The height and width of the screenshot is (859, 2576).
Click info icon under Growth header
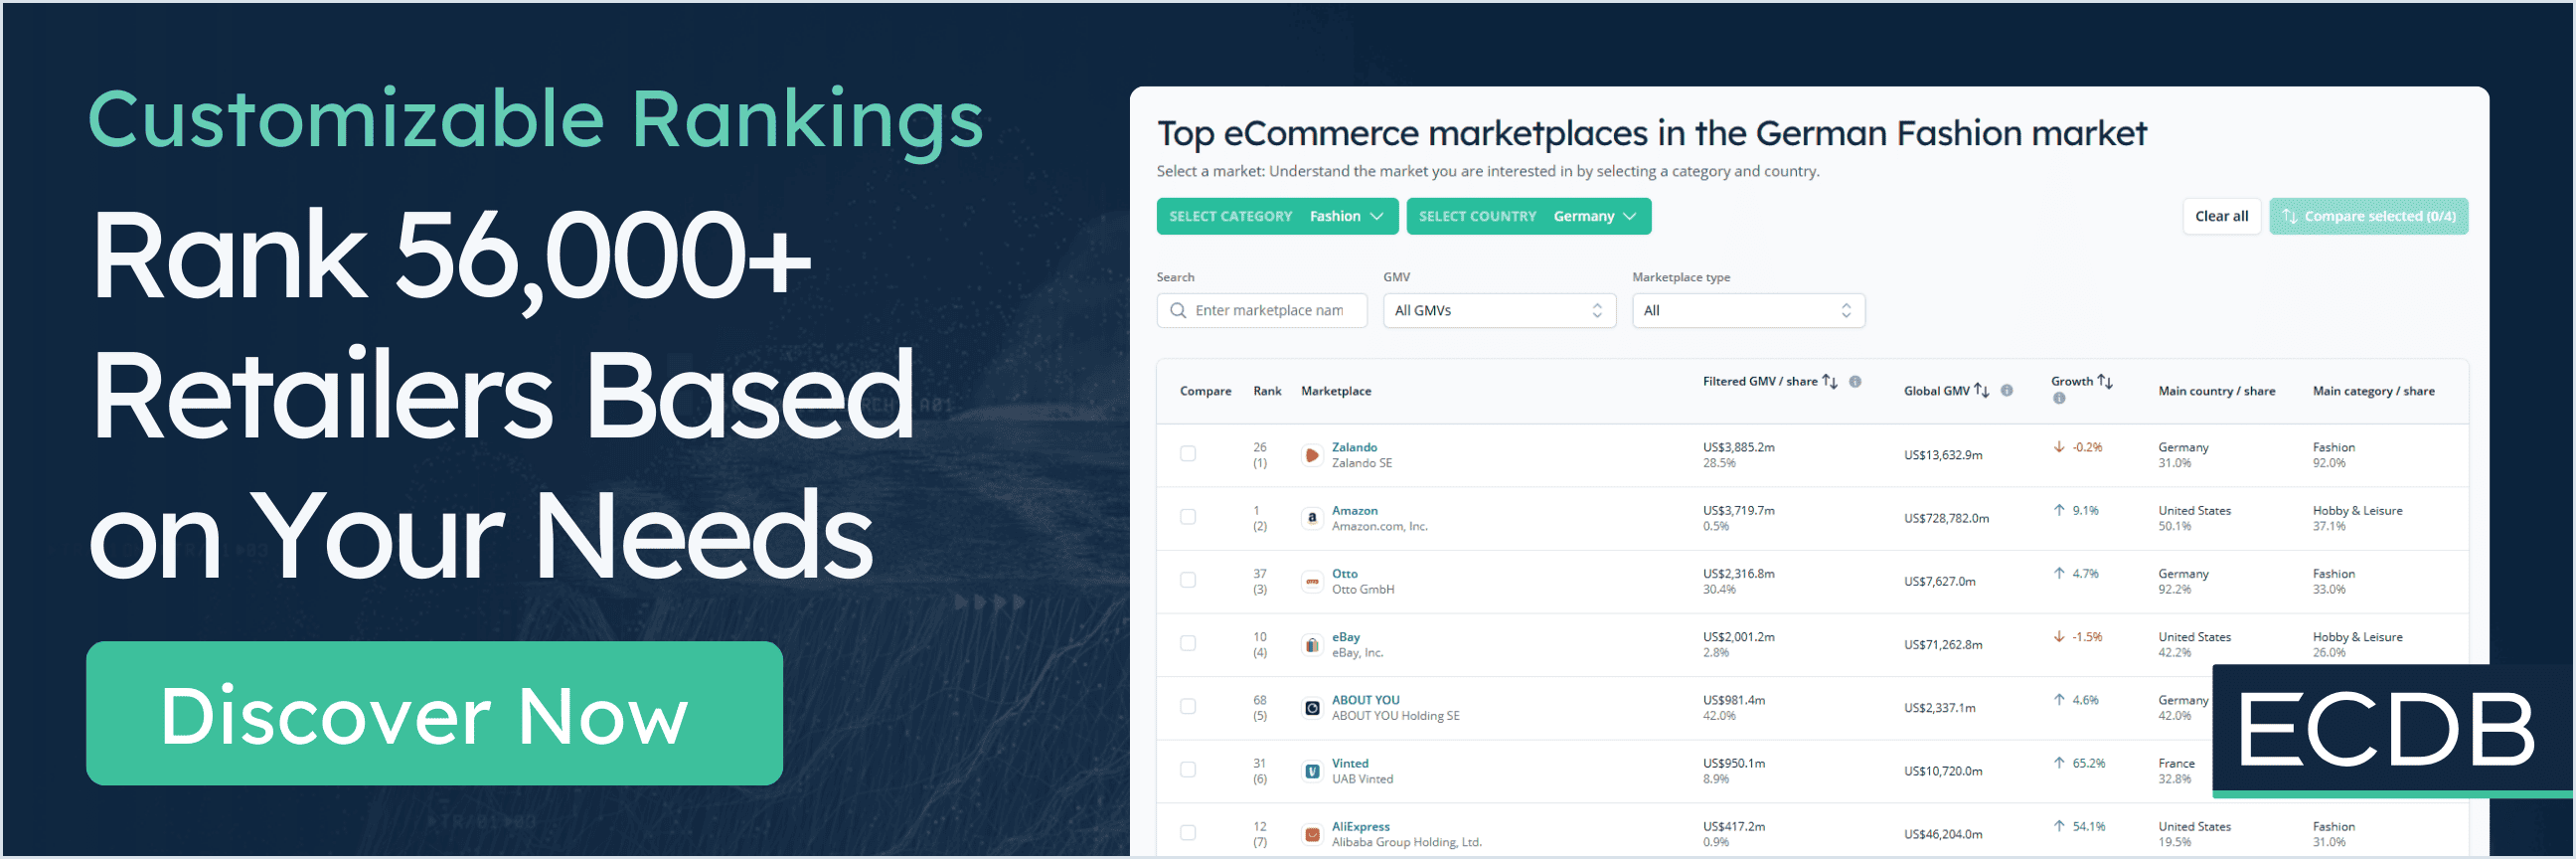click(2058, 398)
